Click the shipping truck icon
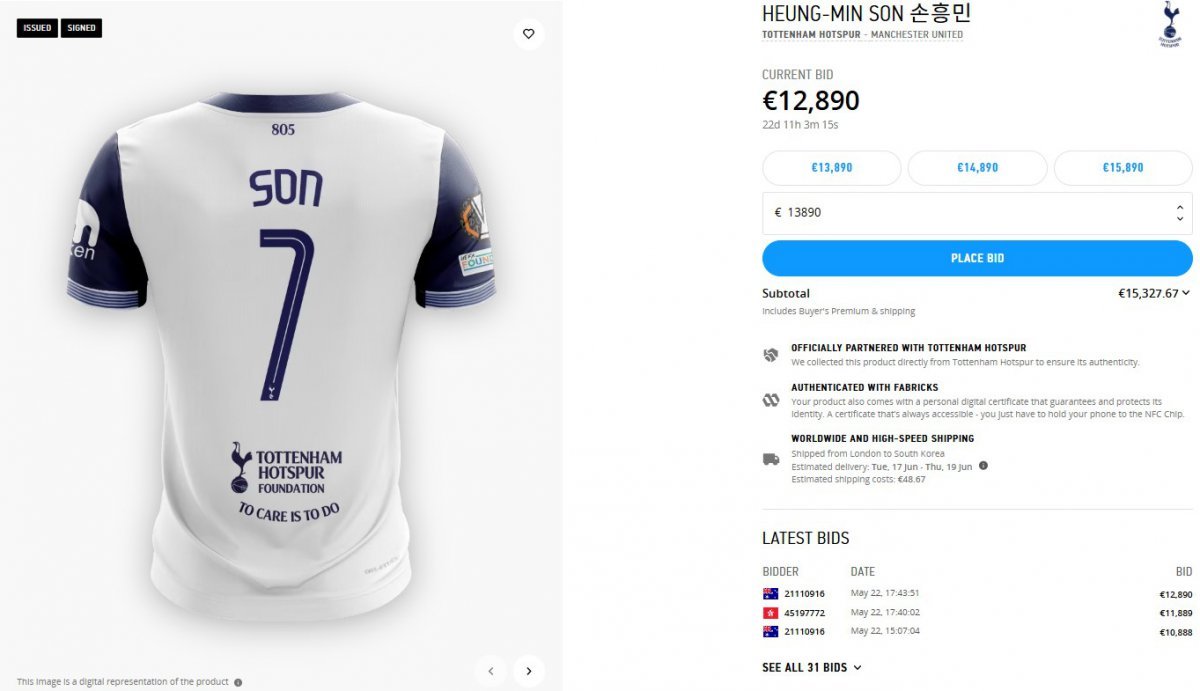 [x=771, y=459]
